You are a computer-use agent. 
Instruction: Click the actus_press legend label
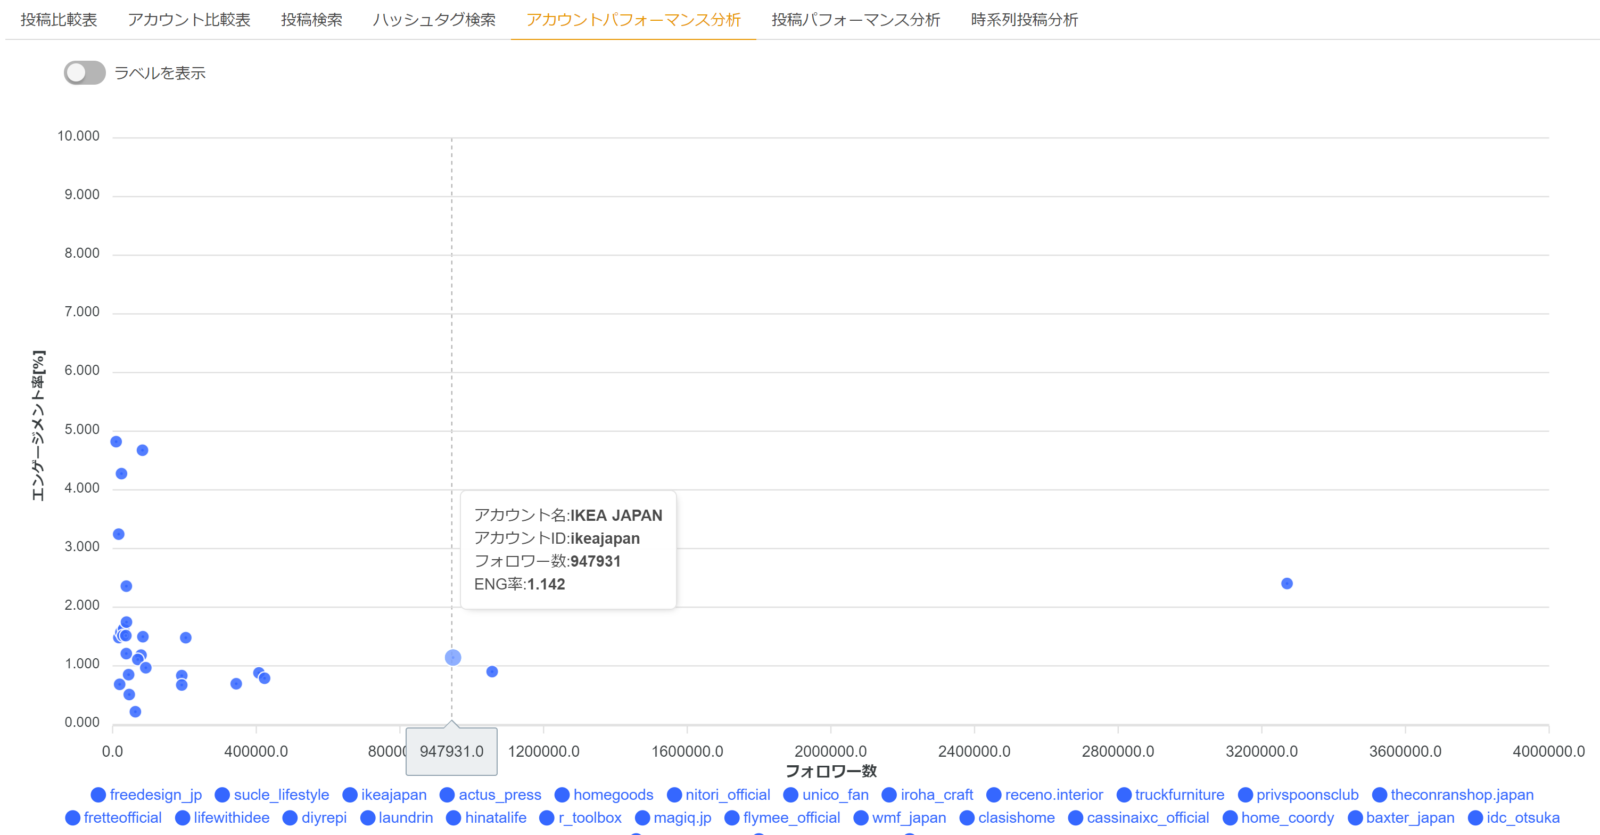pyautogui.click(x=500, y=795)
